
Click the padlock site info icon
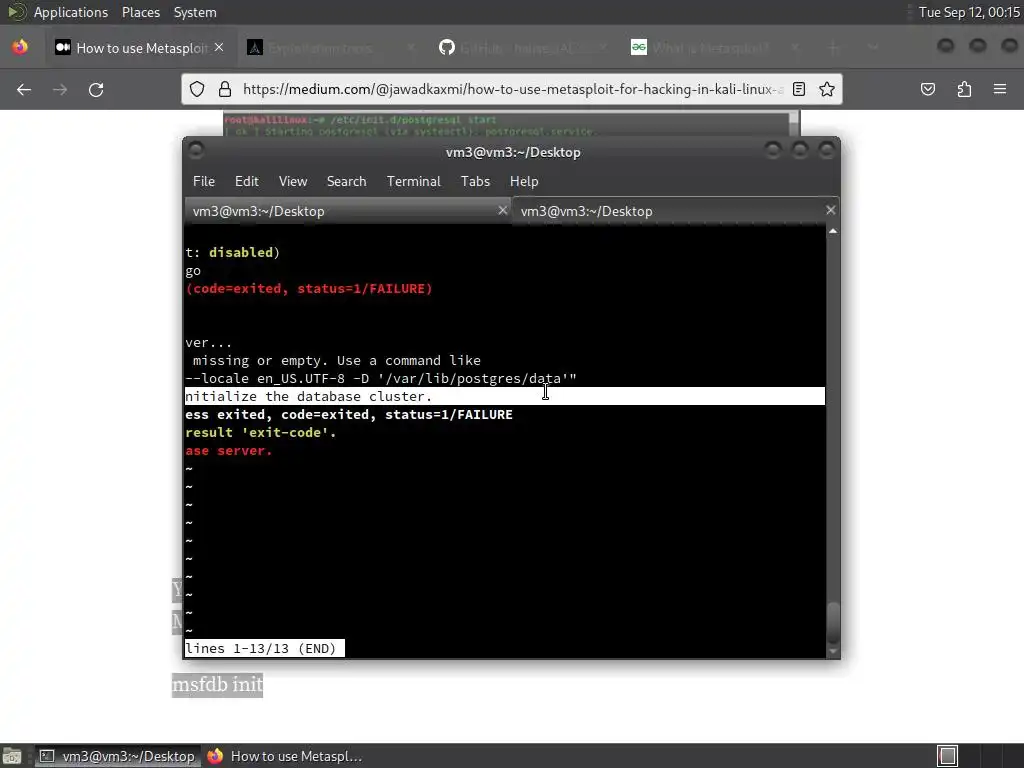225,89
